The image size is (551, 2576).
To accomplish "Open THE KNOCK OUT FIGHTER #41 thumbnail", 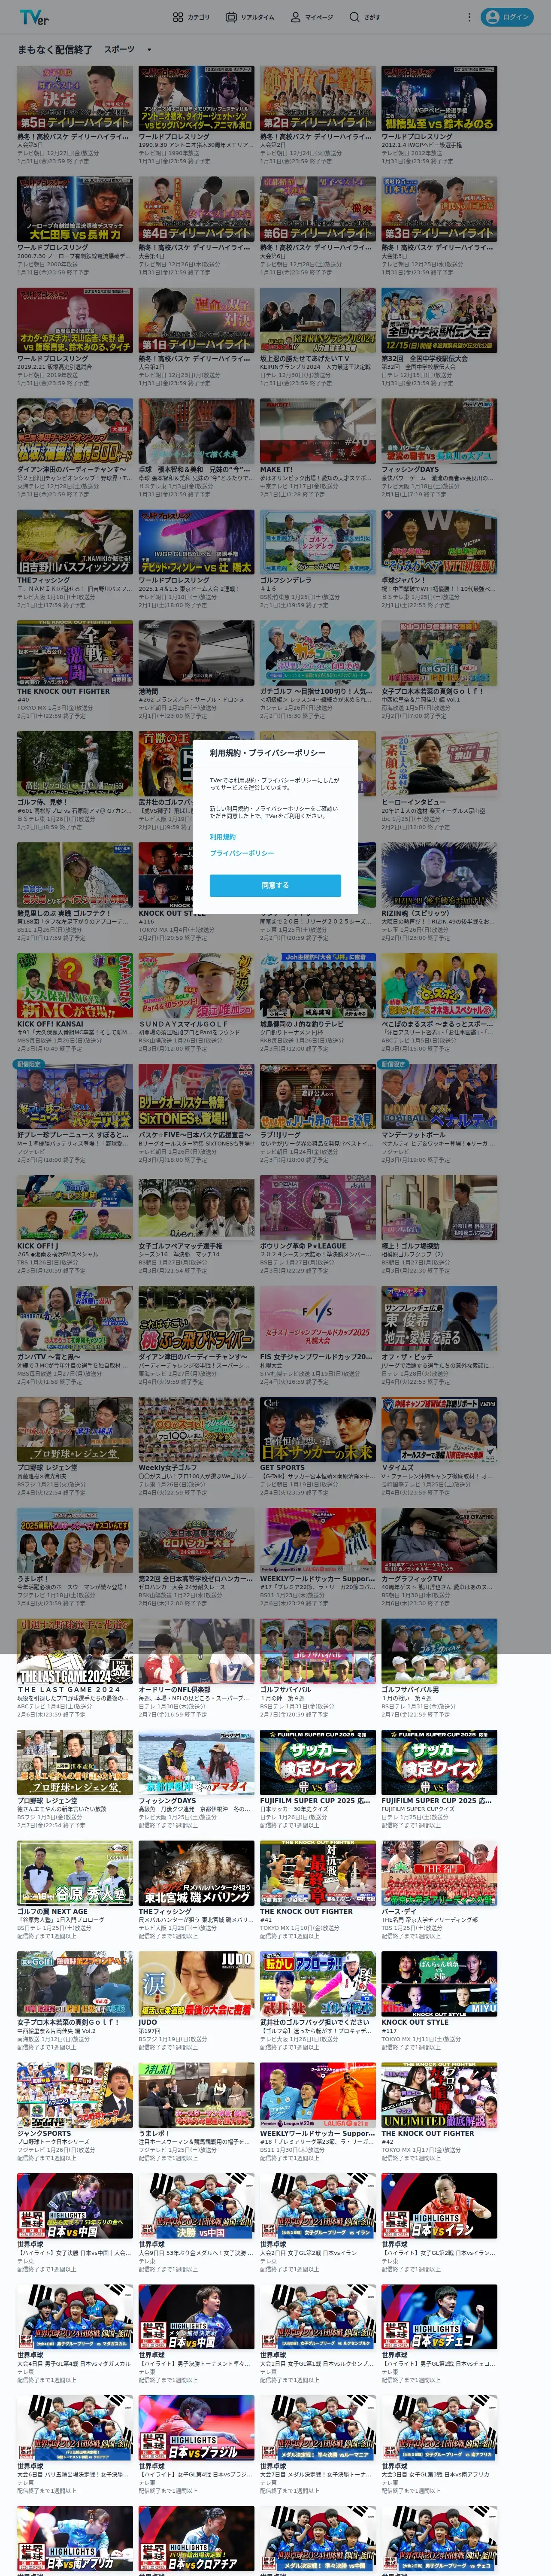I will pos(318,1874).
